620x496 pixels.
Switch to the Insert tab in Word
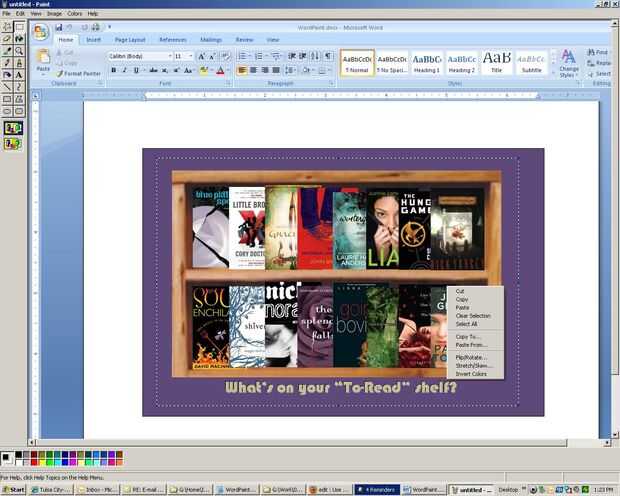93,40
